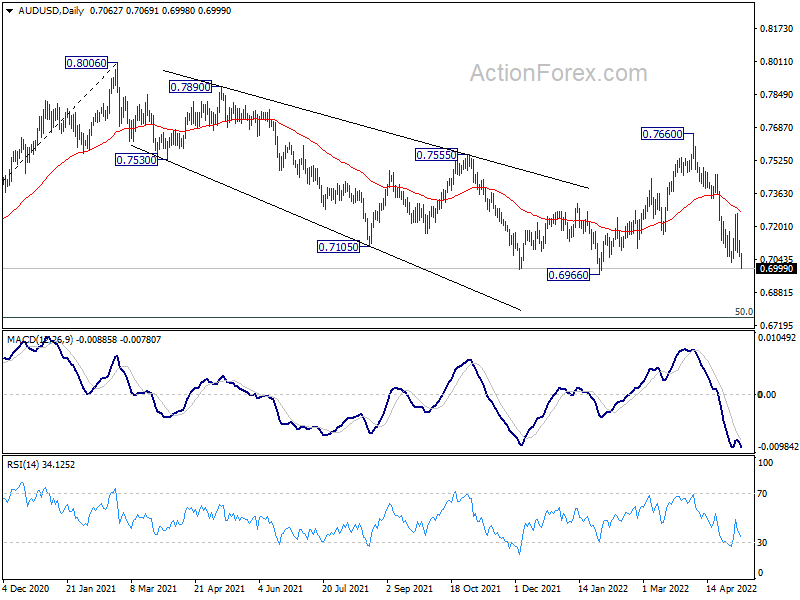The height and width of the screenshot is (600, 800).
Task: Click the 4 Dec 2020 date label
Action: [27, 589]
